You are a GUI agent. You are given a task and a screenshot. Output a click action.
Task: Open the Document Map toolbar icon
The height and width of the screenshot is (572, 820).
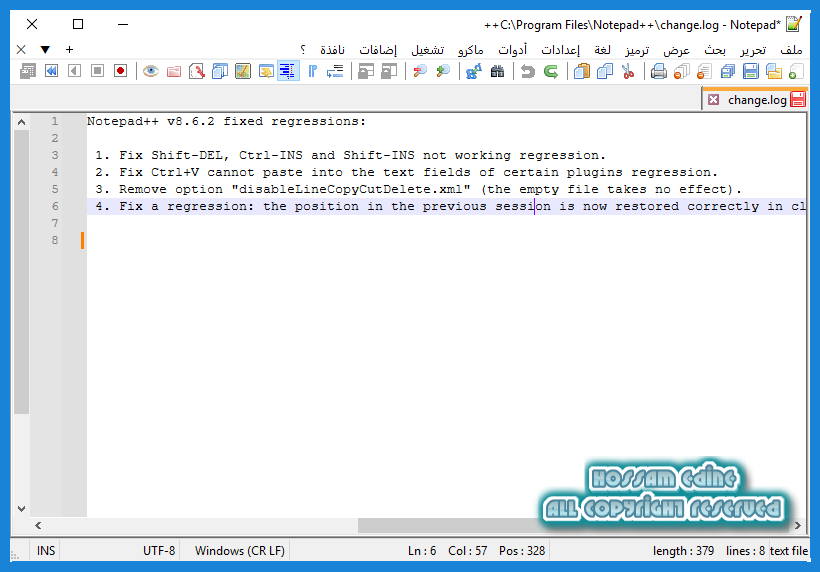tap(243, 71)
